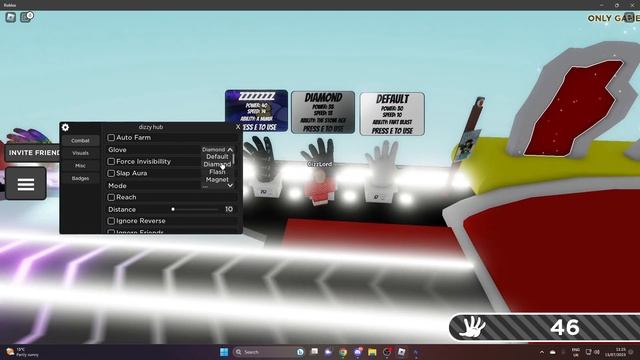Click the Glove list scrollbar
The image size is (640, 360).
[x=234, y=158]
